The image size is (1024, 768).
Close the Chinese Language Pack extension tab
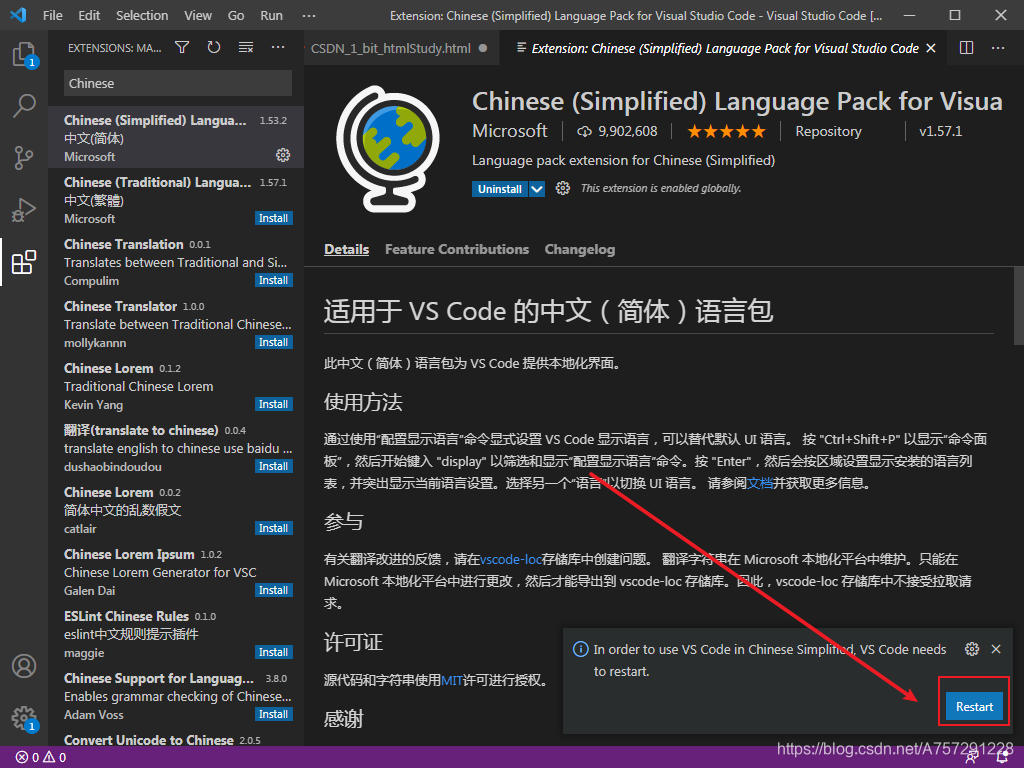point(931,48)
